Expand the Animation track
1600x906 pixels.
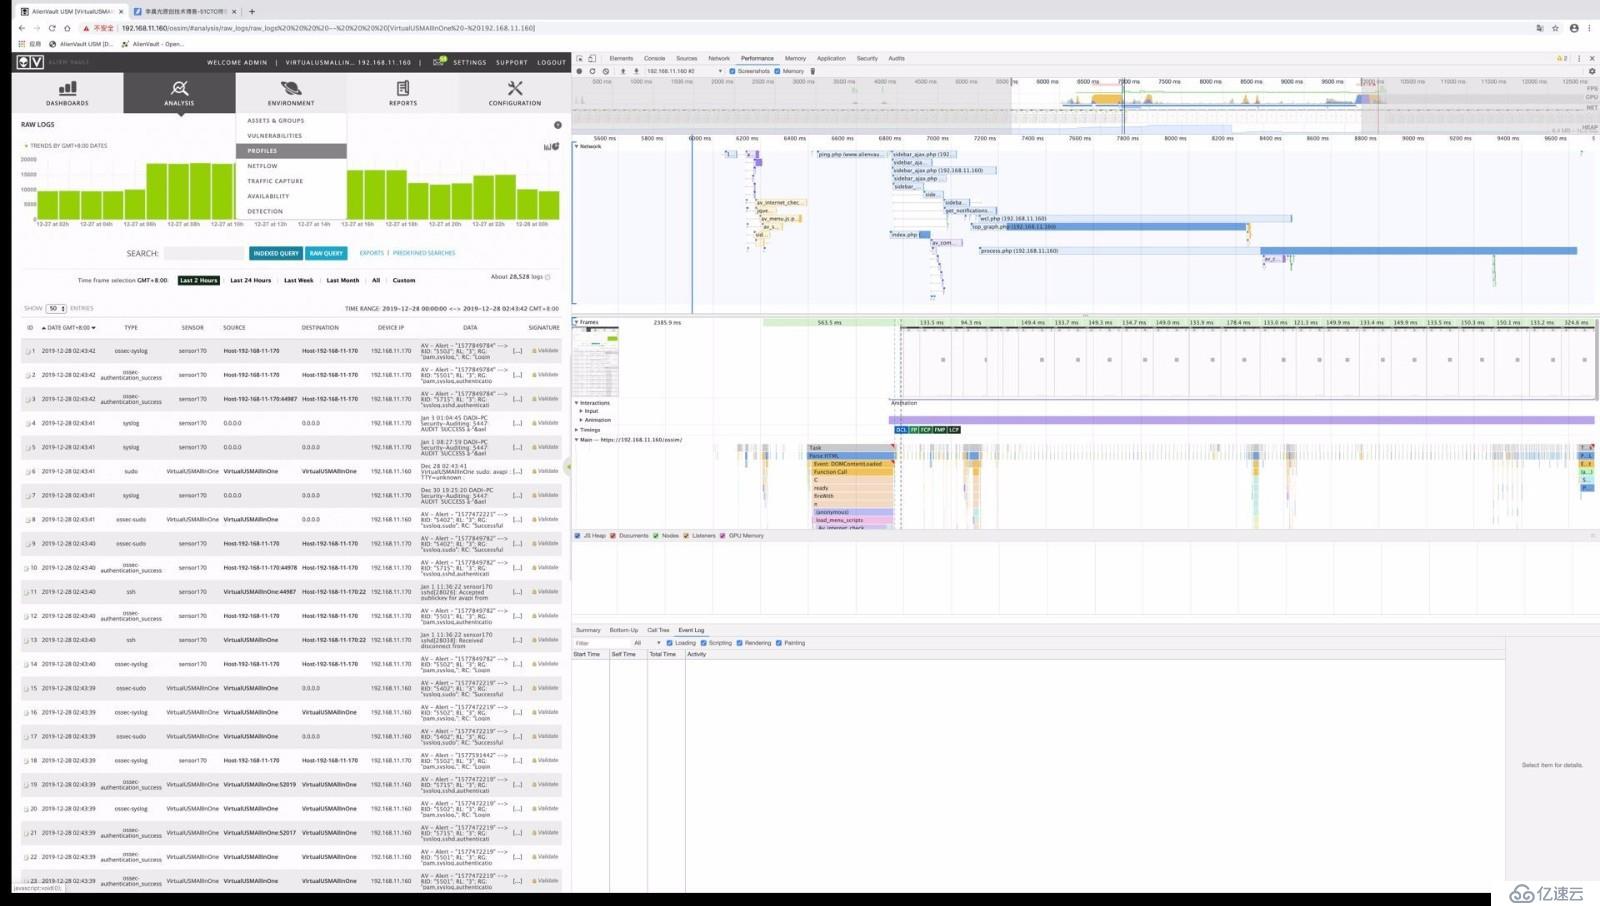click(x=581, y=420)
